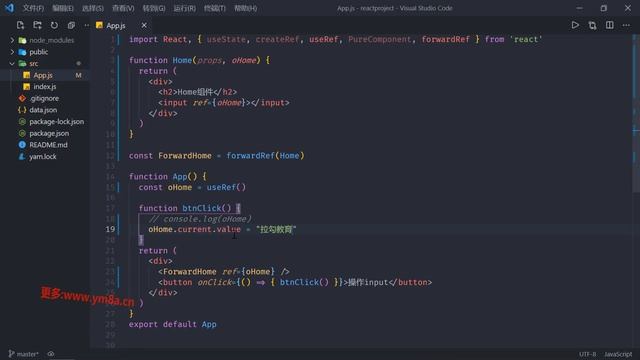The image size is (640, 360).
Task: Collapse all folders in Explorer
Action: pos(71,25)
